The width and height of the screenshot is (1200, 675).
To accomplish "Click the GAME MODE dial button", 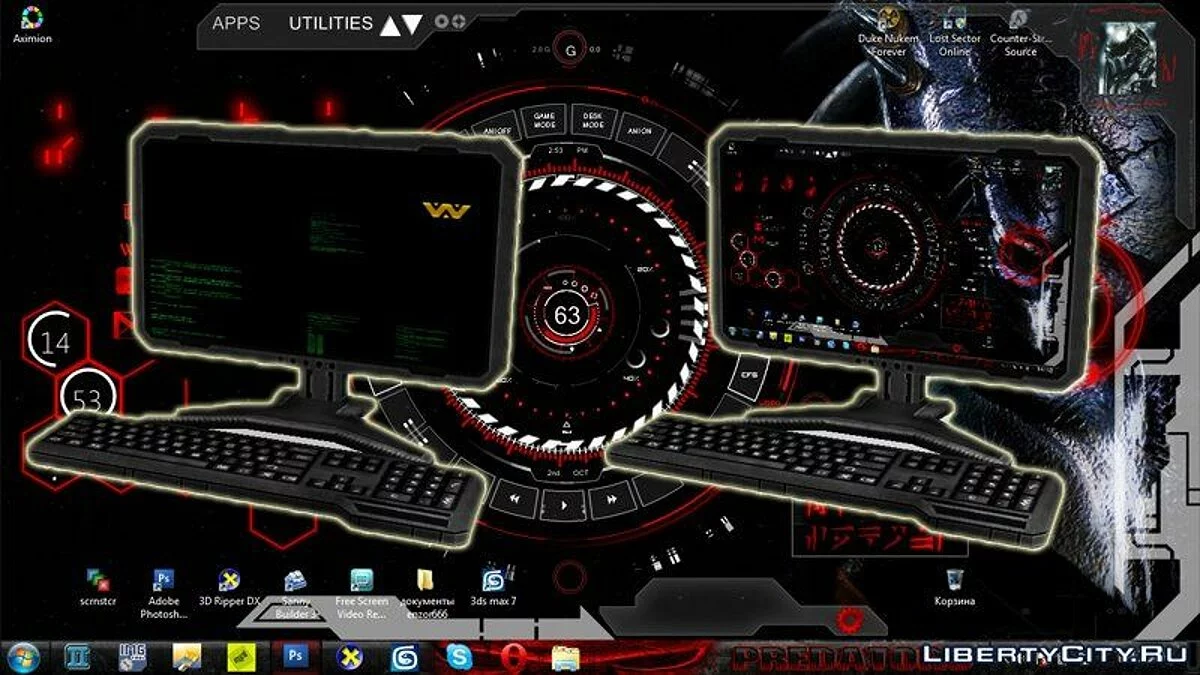I will pos(544,121).
